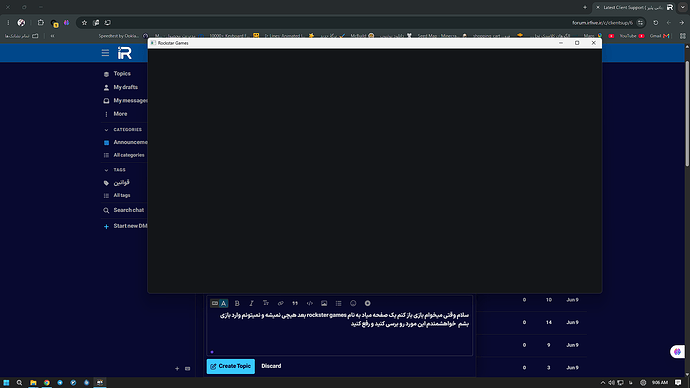
Task: Add a blockquote in the composer
Action: [x=295, y=303]
